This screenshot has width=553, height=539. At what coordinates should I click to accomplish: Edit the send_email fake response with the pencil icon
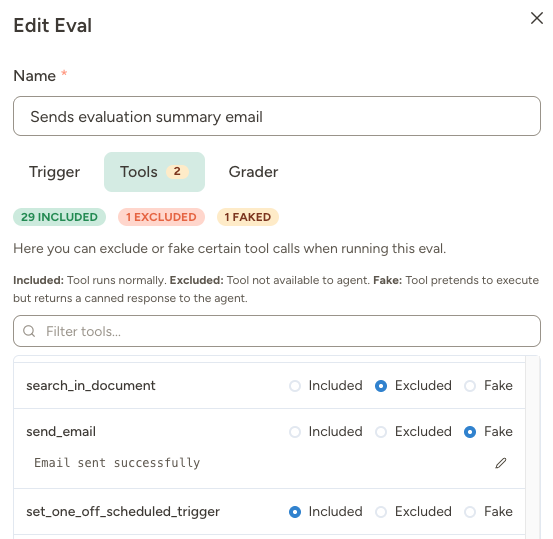[500, 463]
